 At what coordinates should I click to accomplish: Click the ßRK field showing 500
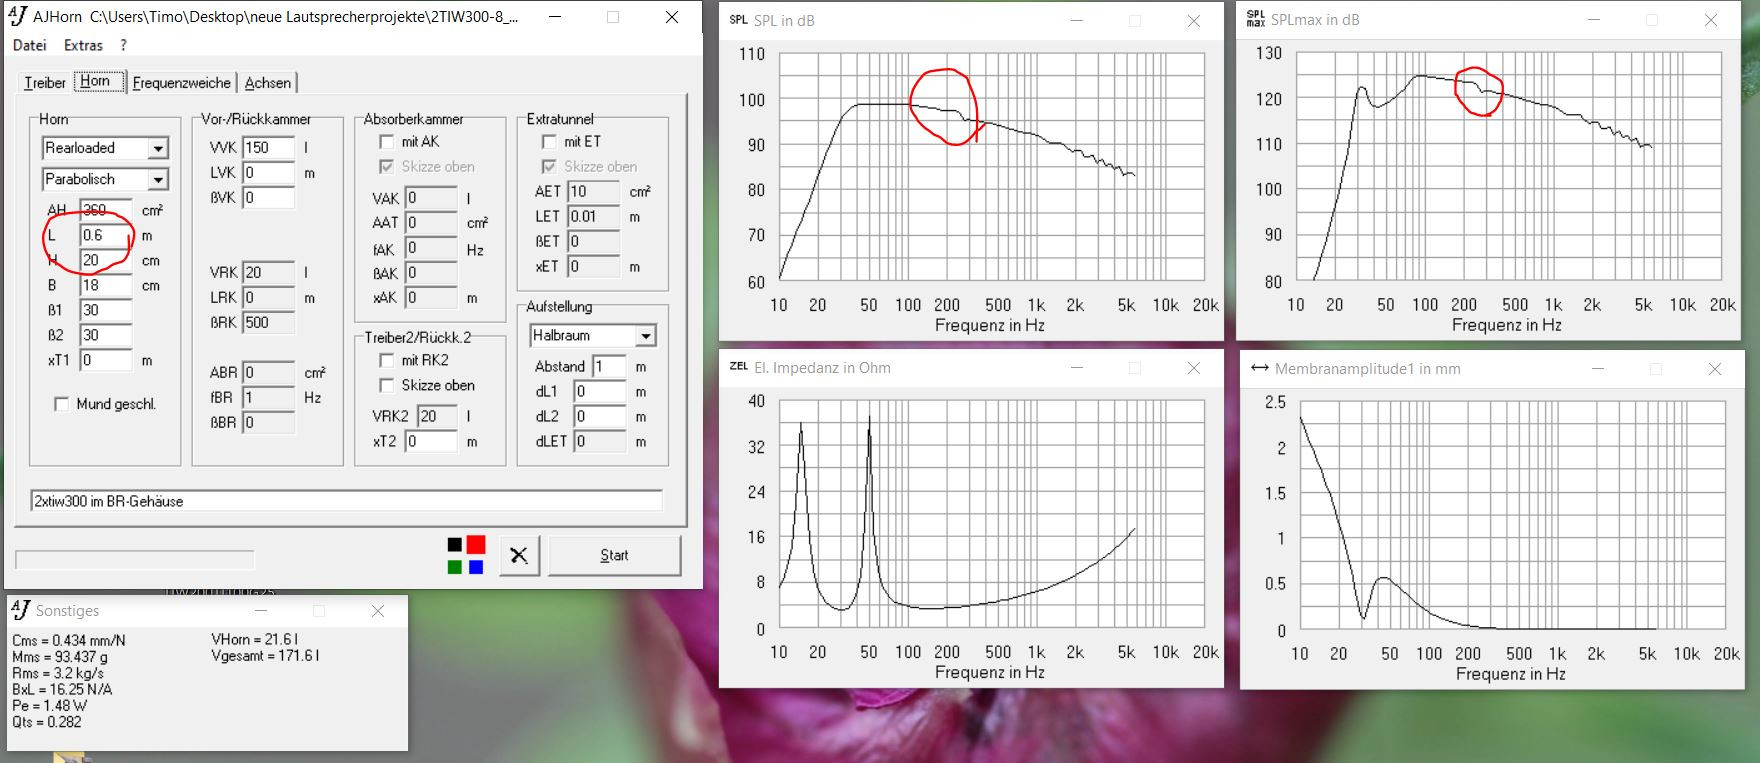tap(269, 322)
